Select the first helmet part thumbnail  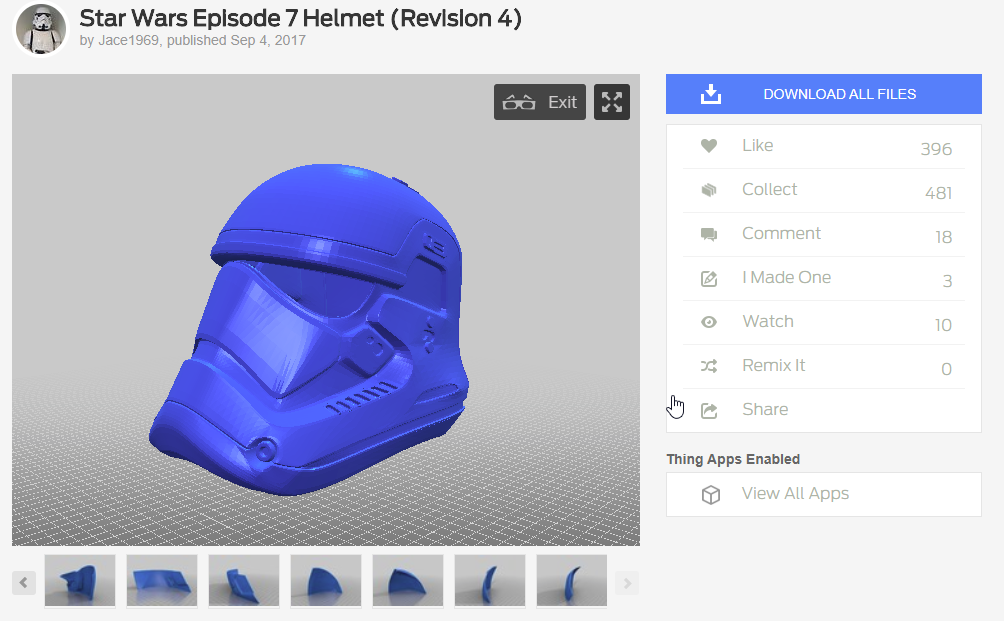click(80, 581)
